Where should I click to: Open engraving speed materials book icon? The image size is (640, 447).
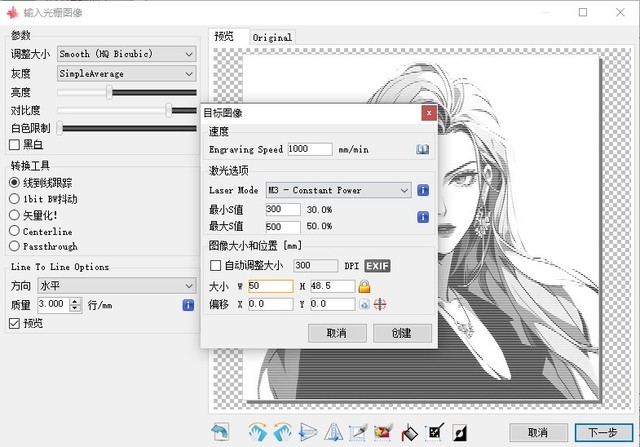coord(422,149)
